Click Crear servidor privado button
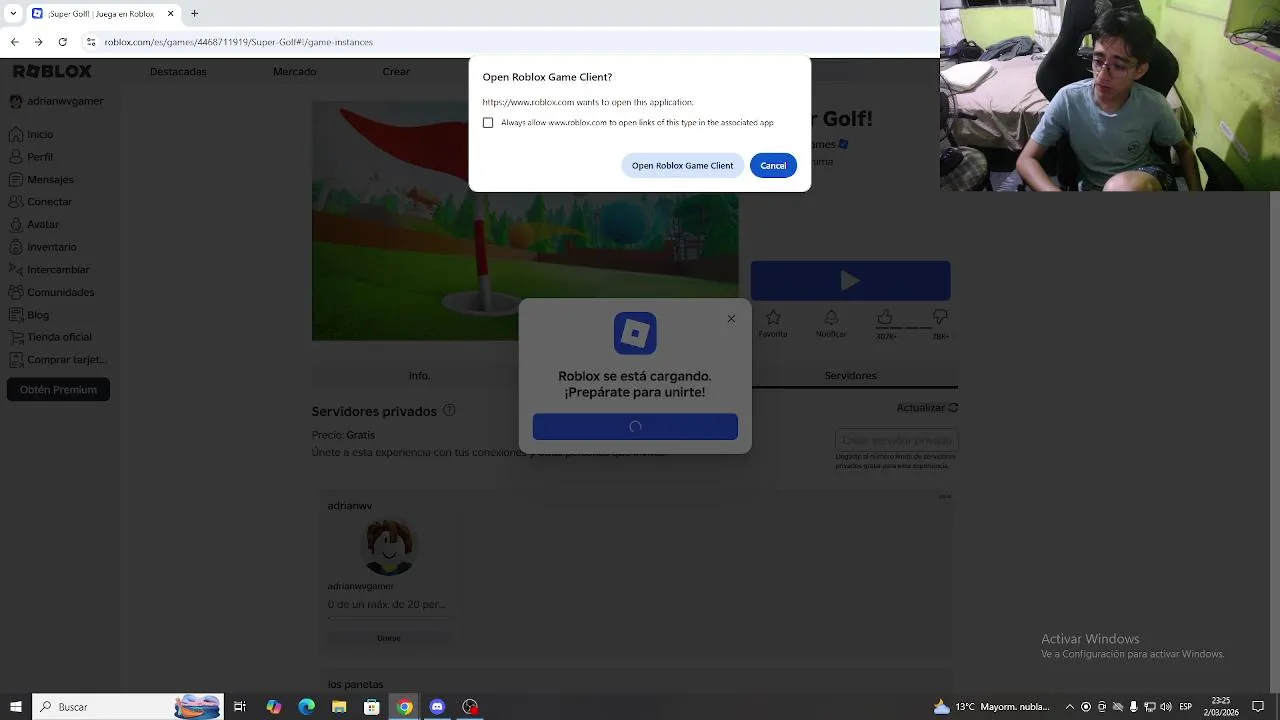 point(897,440)
